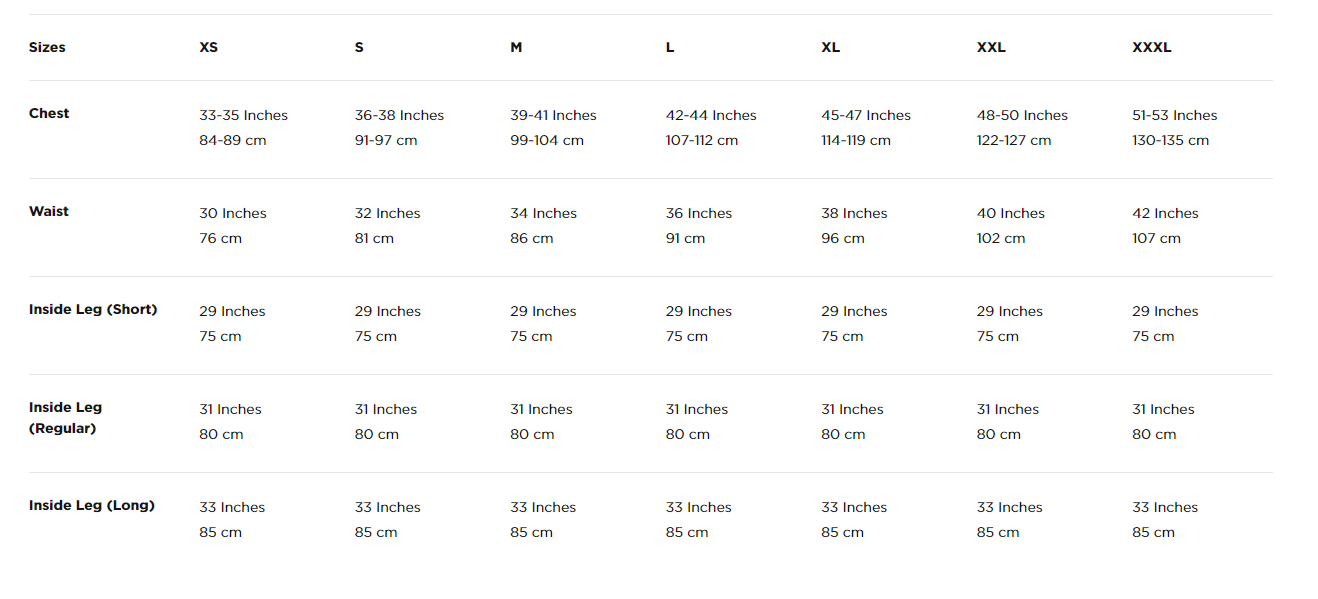
Task: Select the Inside Leg (Short) row label
Action: (x=93, y=309)
